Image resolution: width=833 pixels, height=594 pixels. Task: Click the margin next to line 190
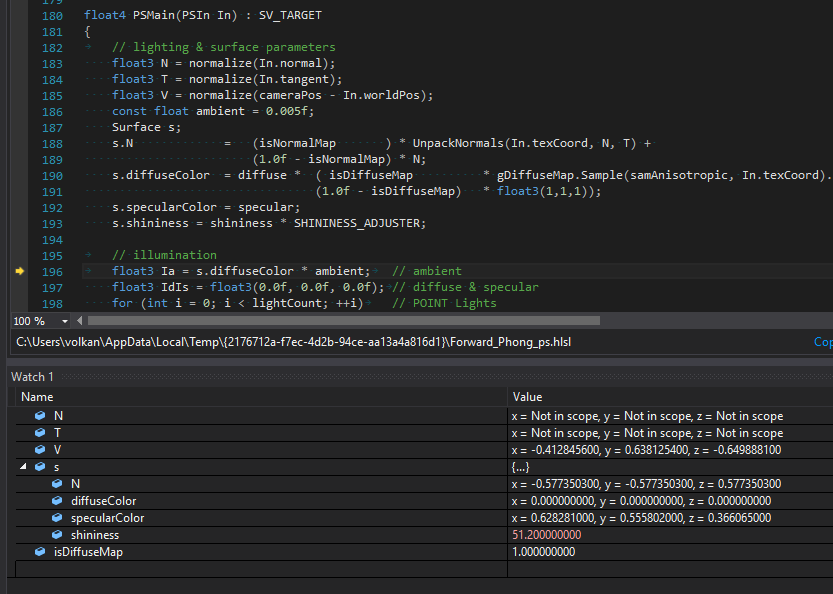tap(20, 175)
